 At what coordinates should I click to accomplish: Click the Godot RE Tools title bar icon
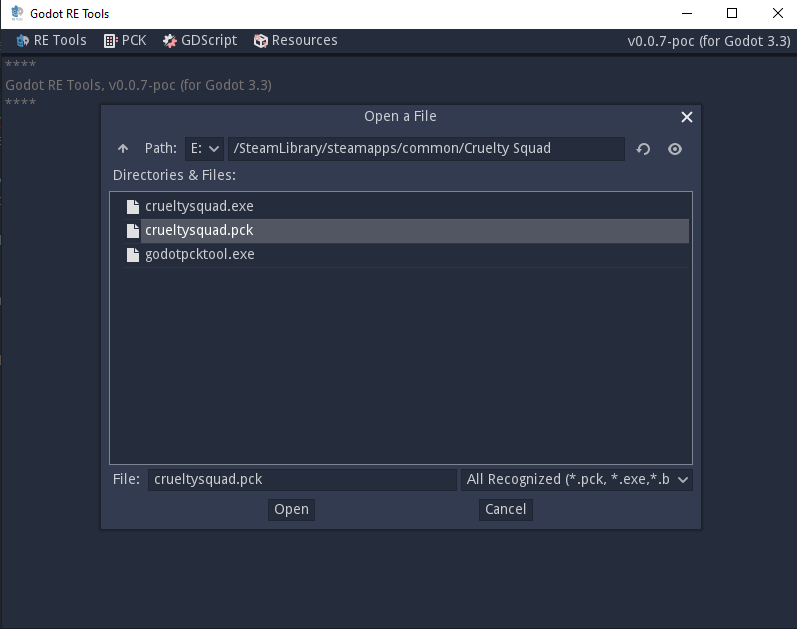[17, 13]
